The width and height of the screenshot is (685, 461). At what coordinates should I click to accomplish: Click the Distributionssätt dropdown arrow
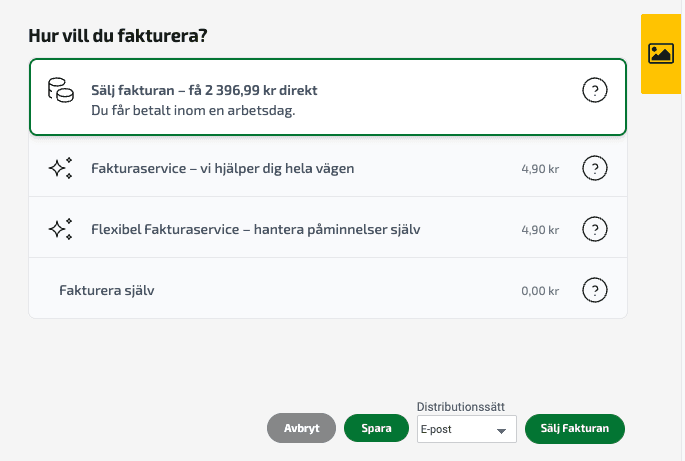pos(501,431)
